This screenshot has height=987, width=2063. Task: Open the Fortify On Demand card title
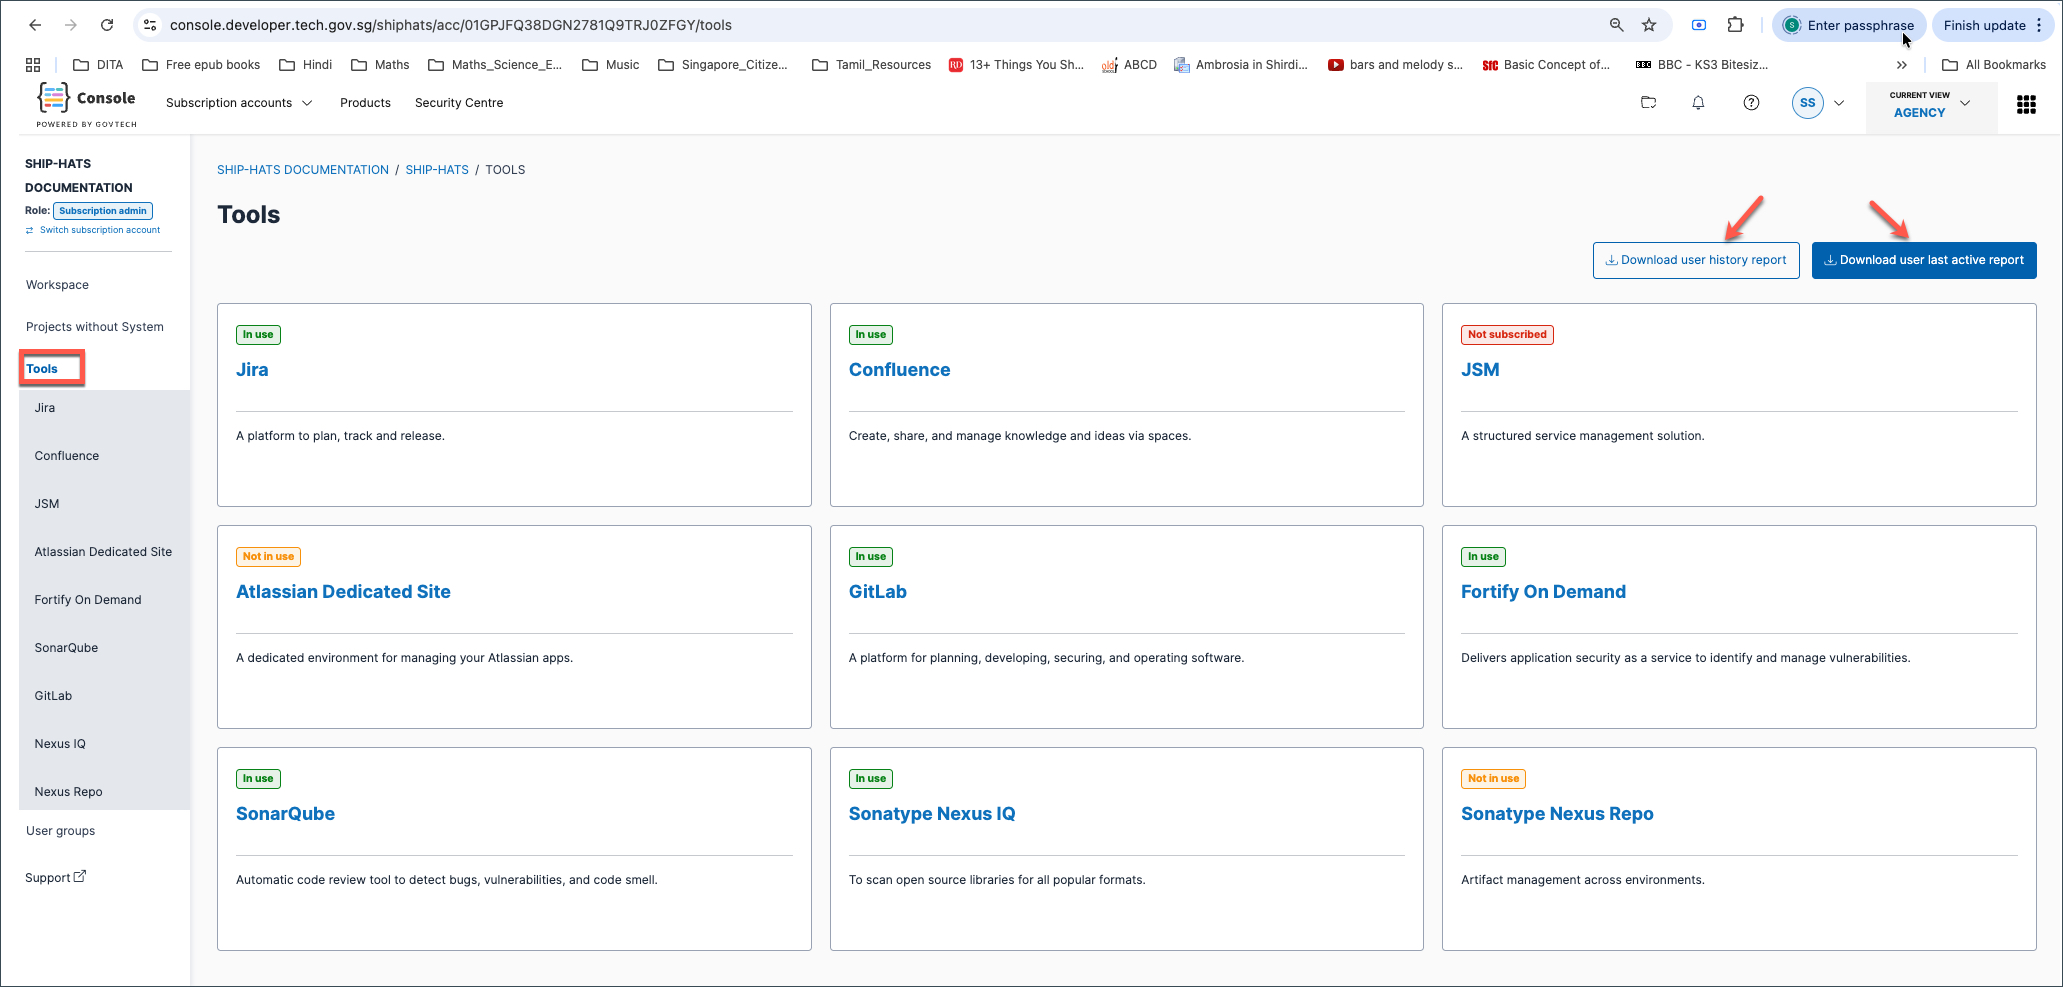pyautogui.click(x=1543, y=592)
